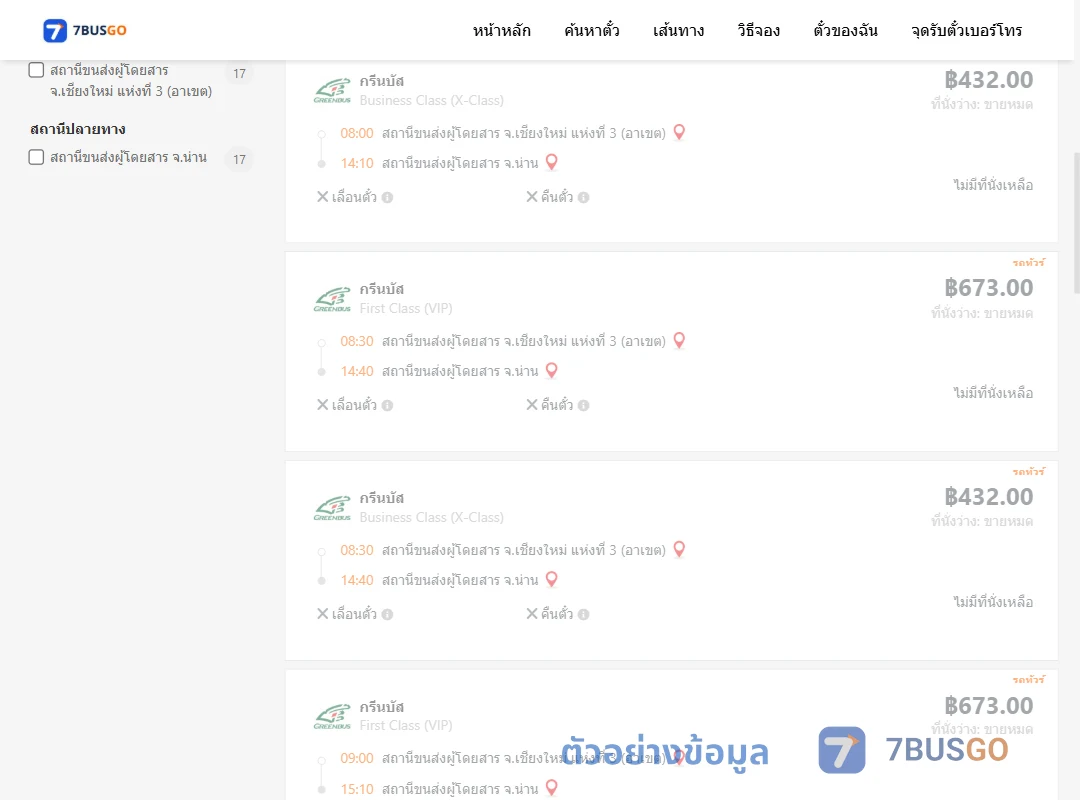The image size is (1080, 800).
Task: Show เลื่อนตั๋ว info icon on 08:00 card
Action: click(x=388, y=198)
